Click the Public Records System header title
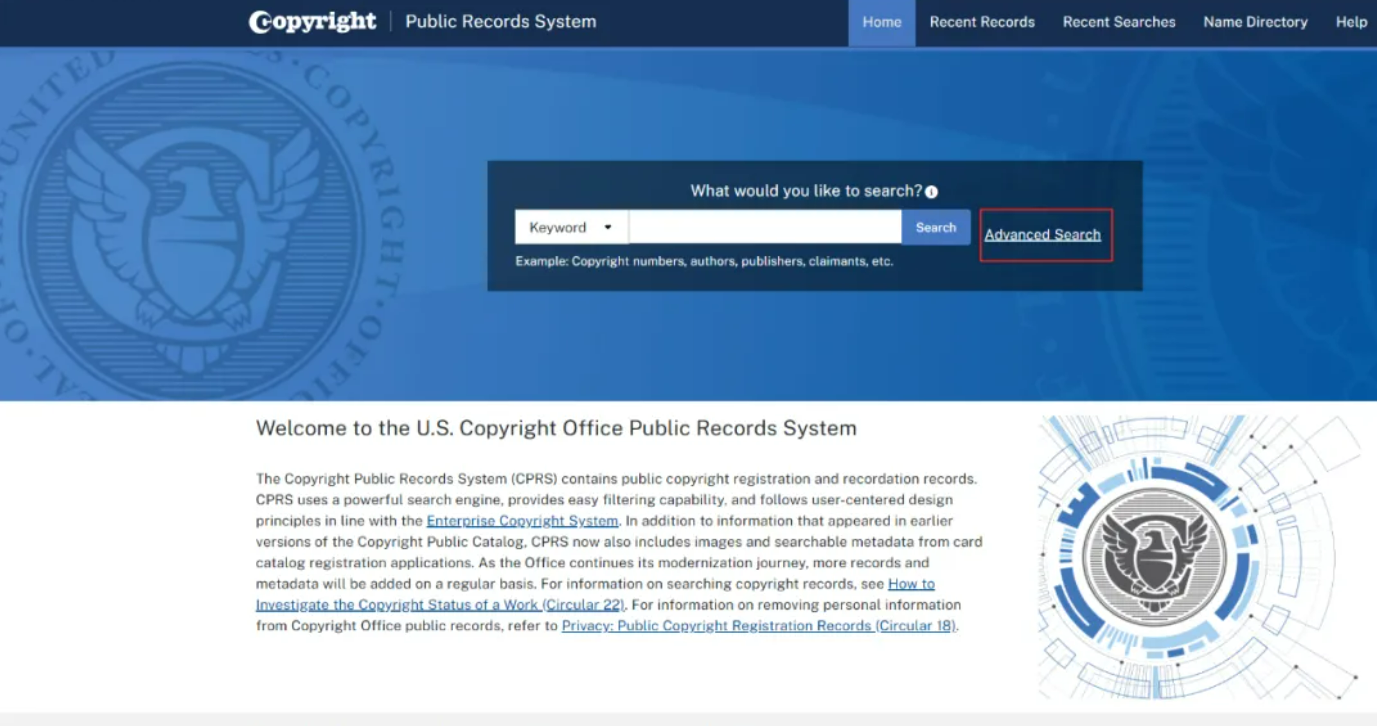Screen dimensions: 1377x726 [500, 22]
